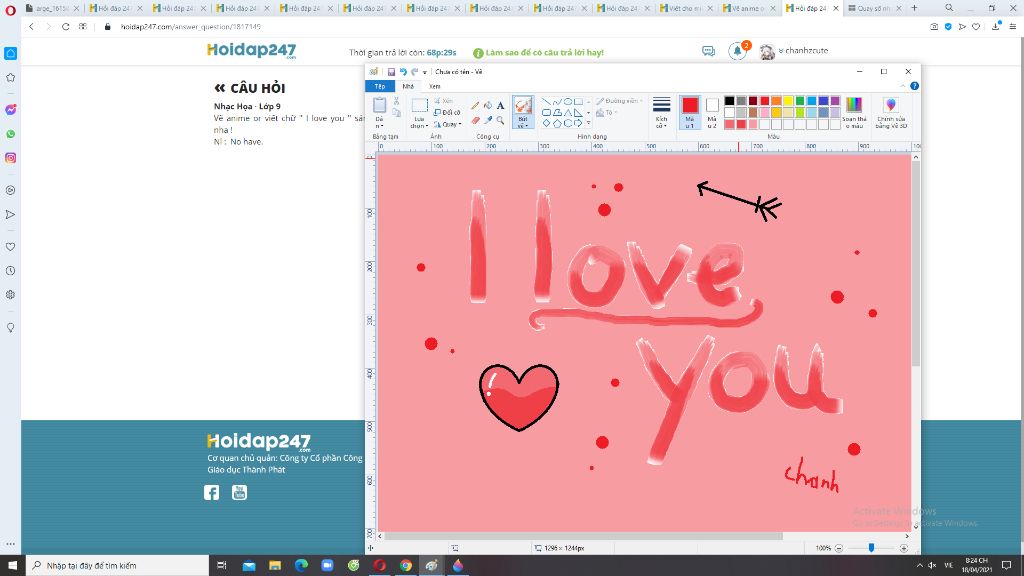Pick the yellow color swatch
Image resolution: width=1024 pixels, height=576 pixels.
(x=788, y=101)
